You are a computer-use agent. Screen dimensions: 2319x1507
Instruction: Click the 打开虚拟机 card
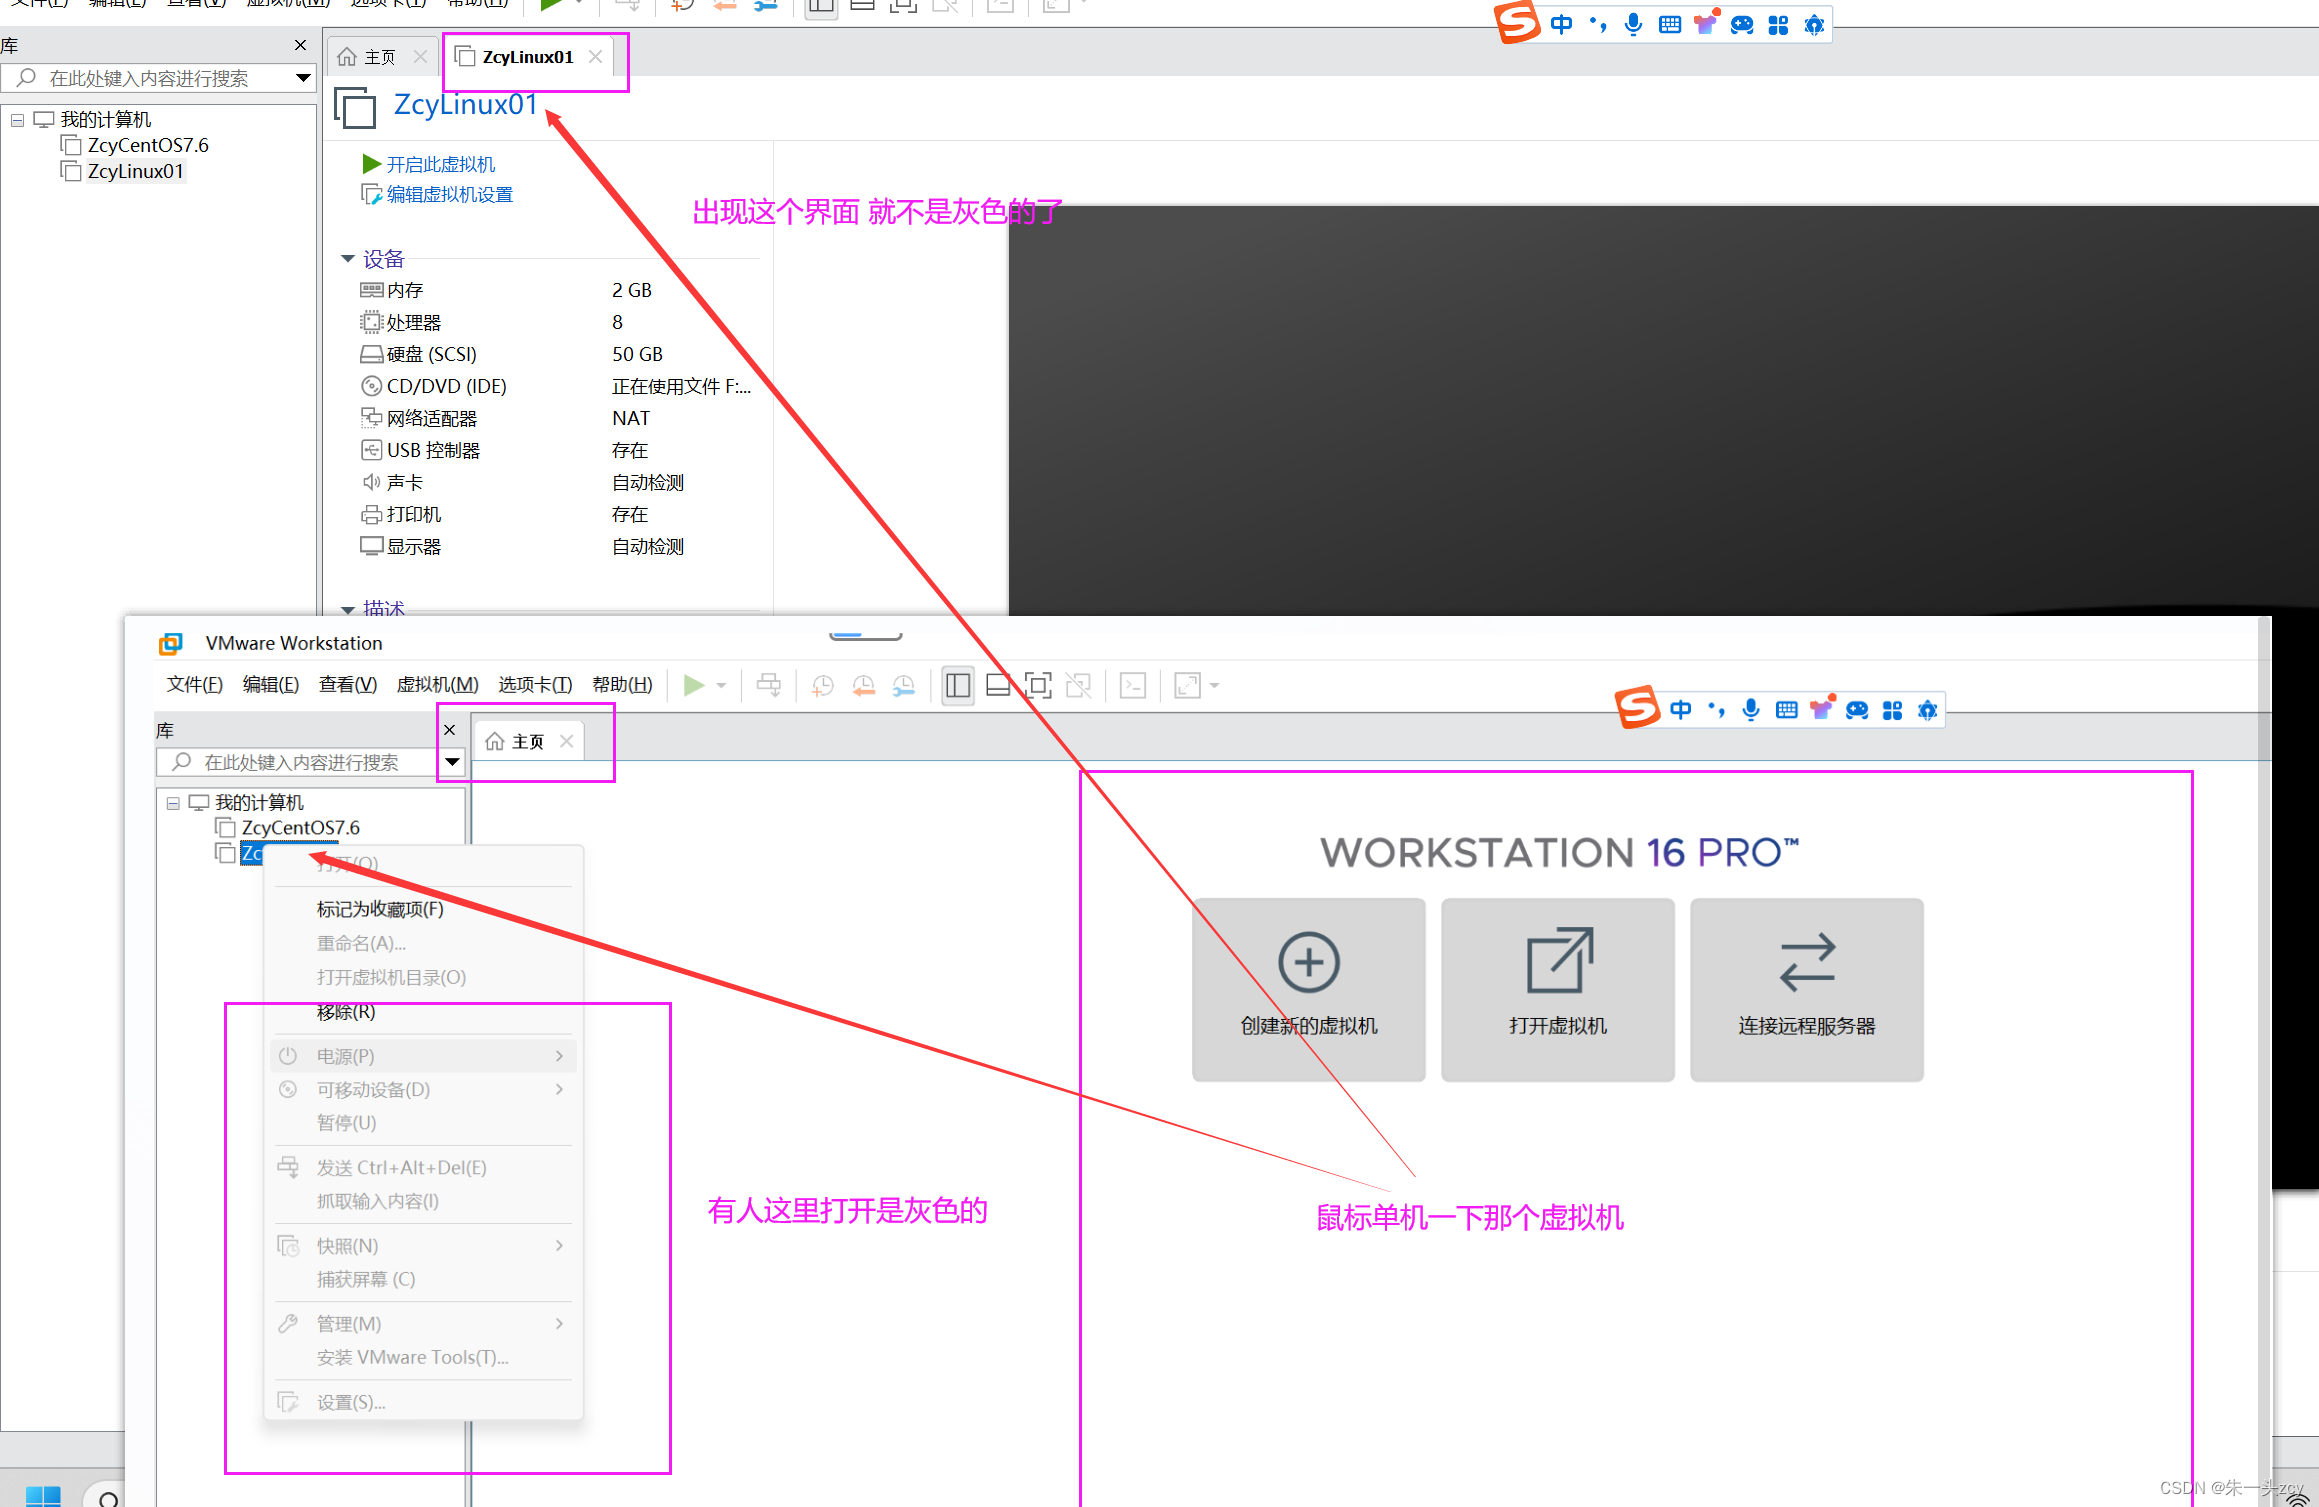1558,990
